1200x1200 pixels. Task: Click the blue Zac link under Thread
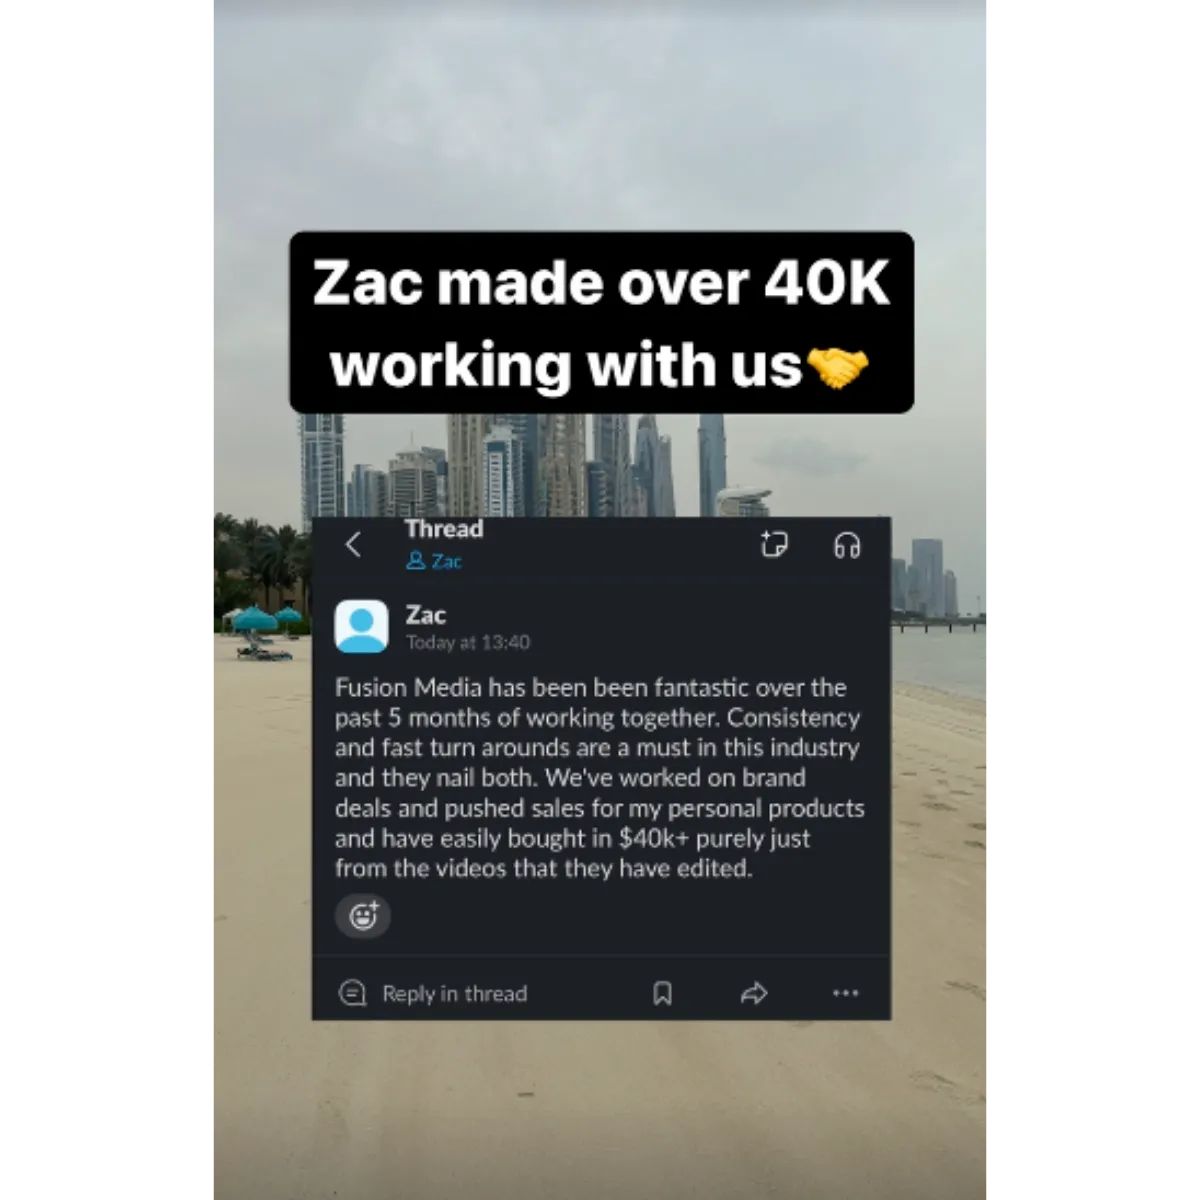[x=446, y=561]
